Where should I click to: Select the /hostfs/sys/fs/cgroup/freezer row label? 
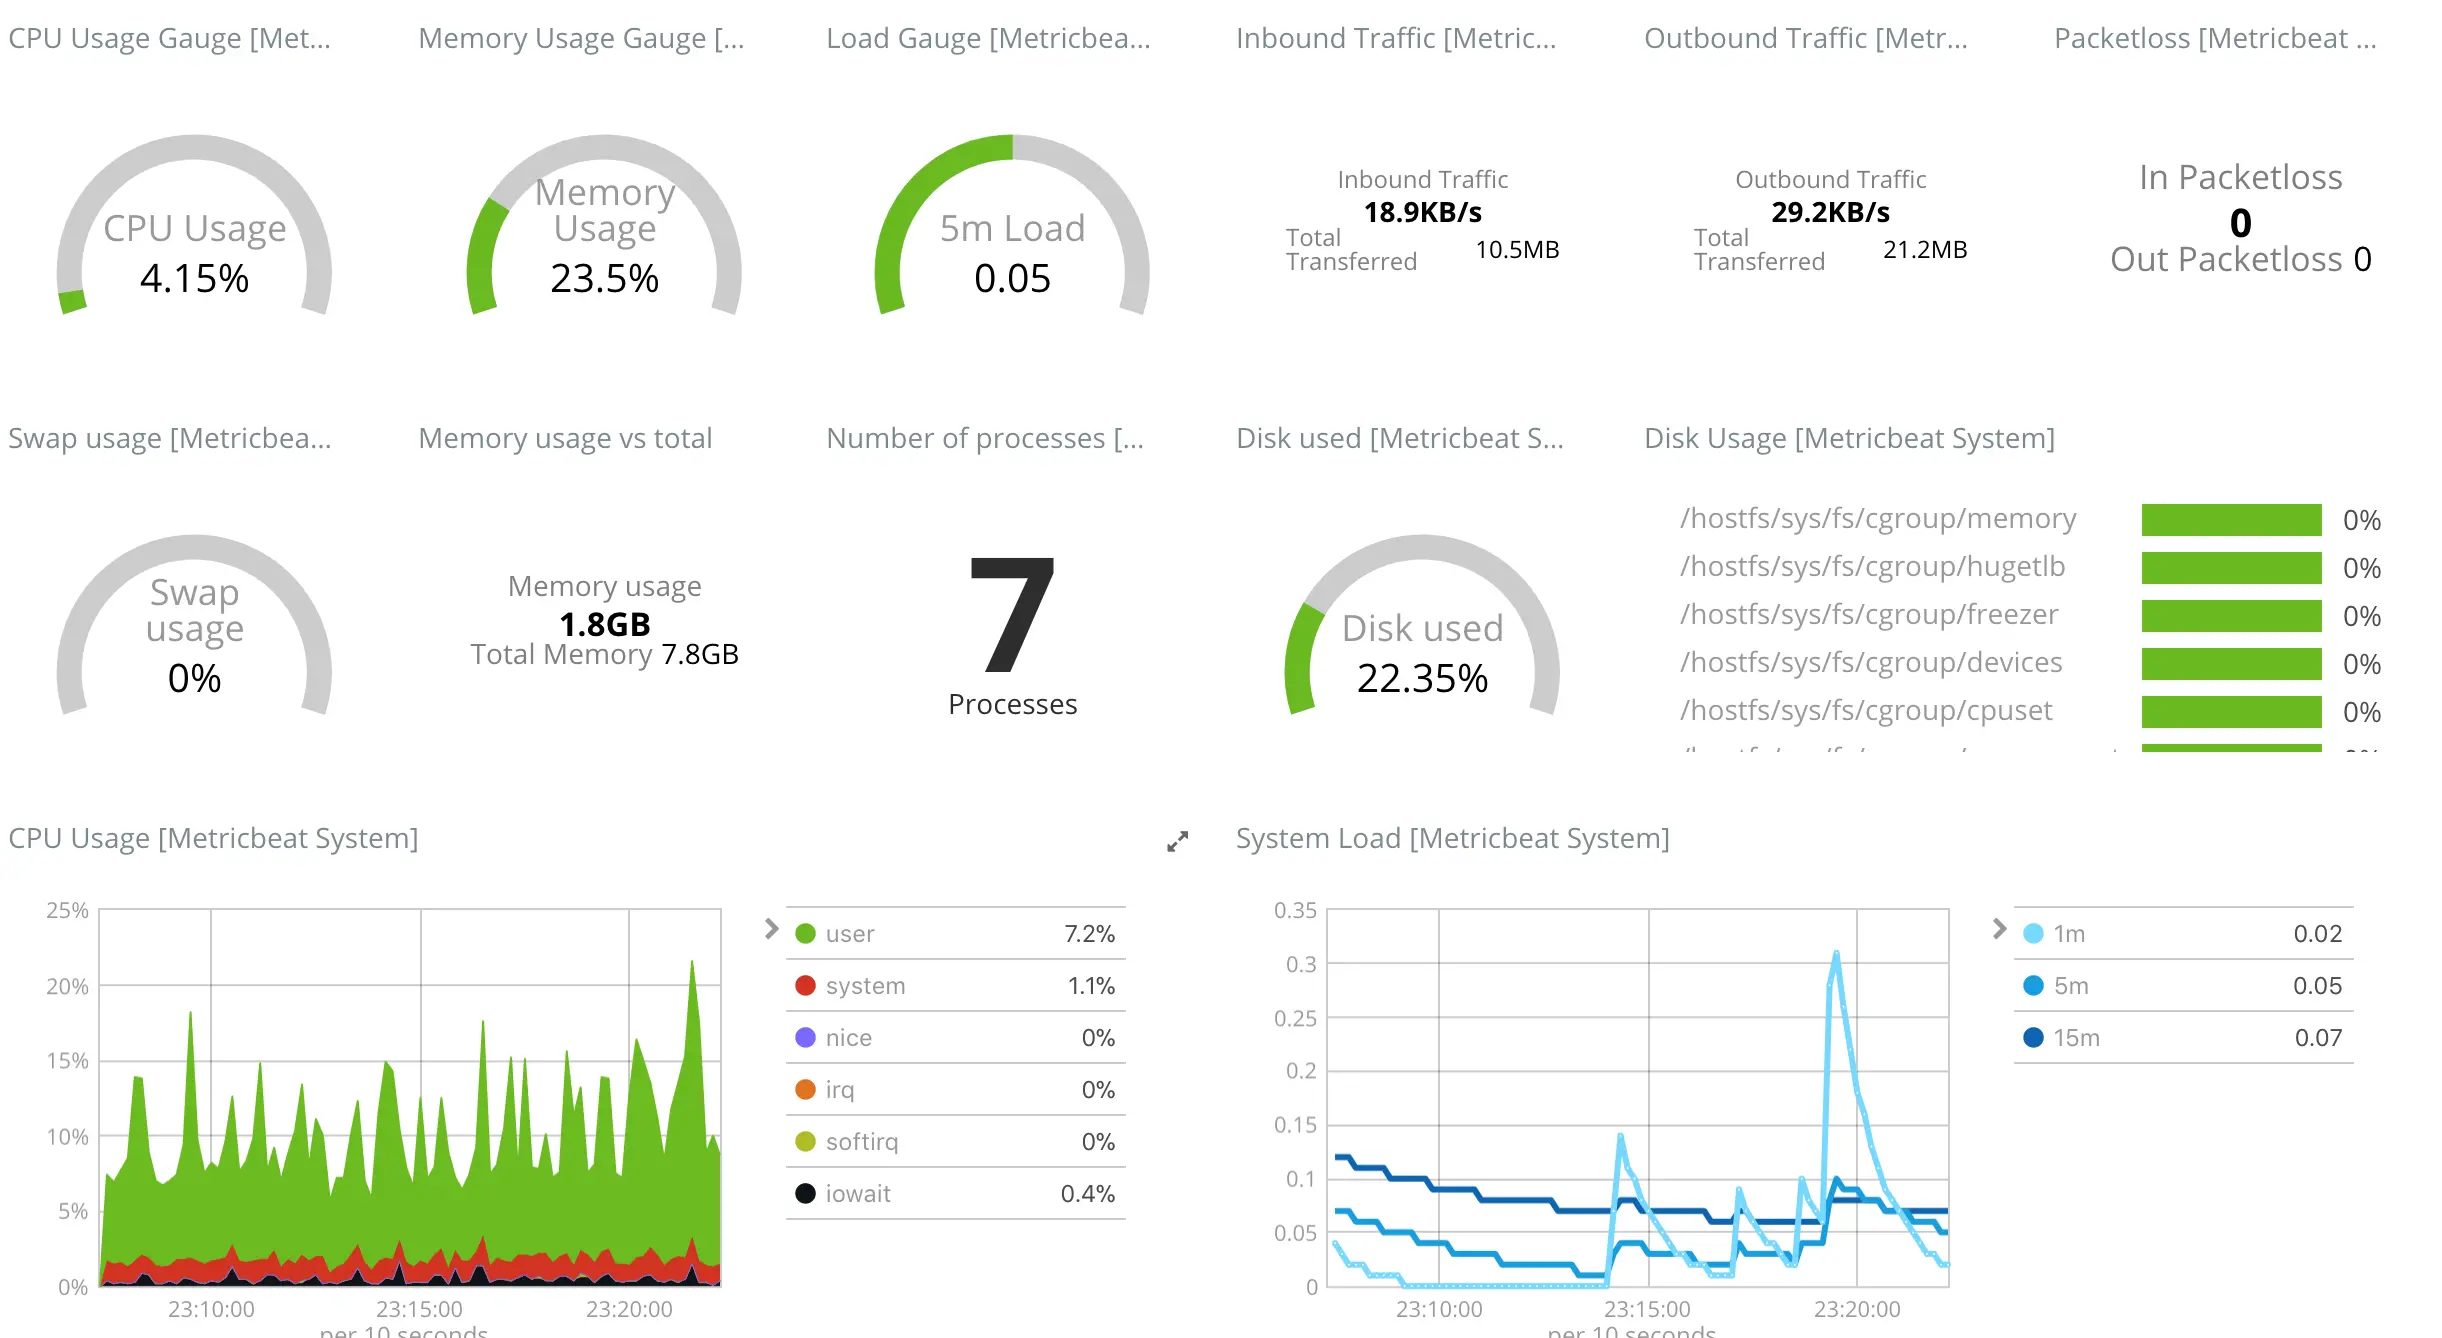tap(1868, 615)
